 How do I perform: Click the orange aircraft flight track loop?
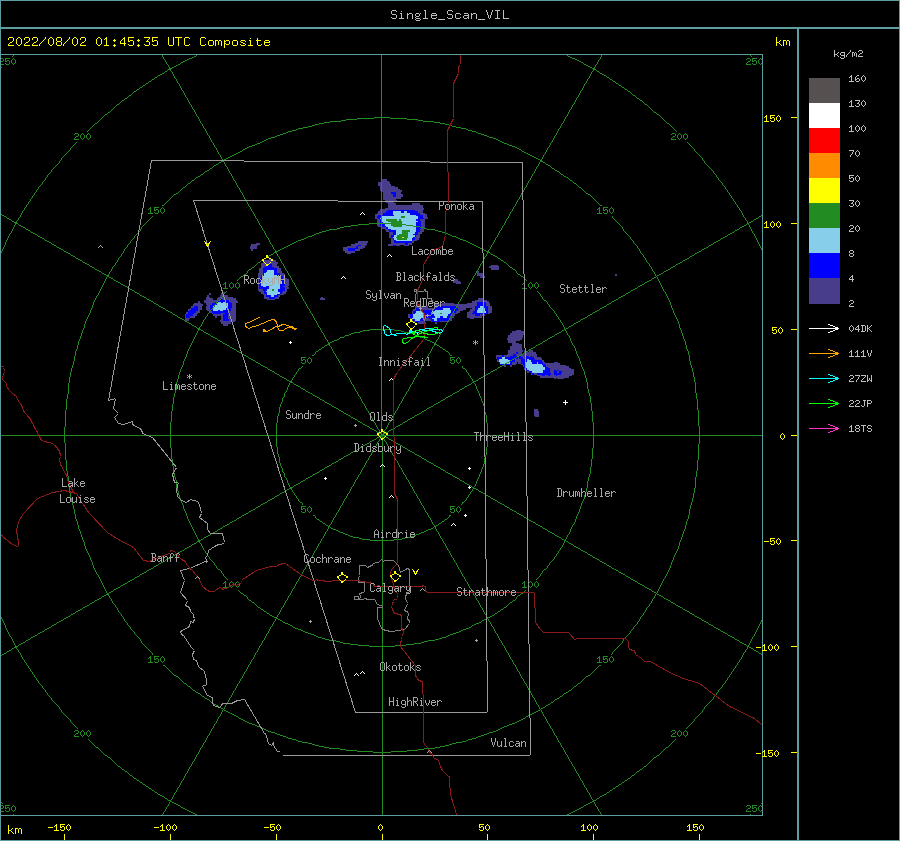(x=270, y=325)
